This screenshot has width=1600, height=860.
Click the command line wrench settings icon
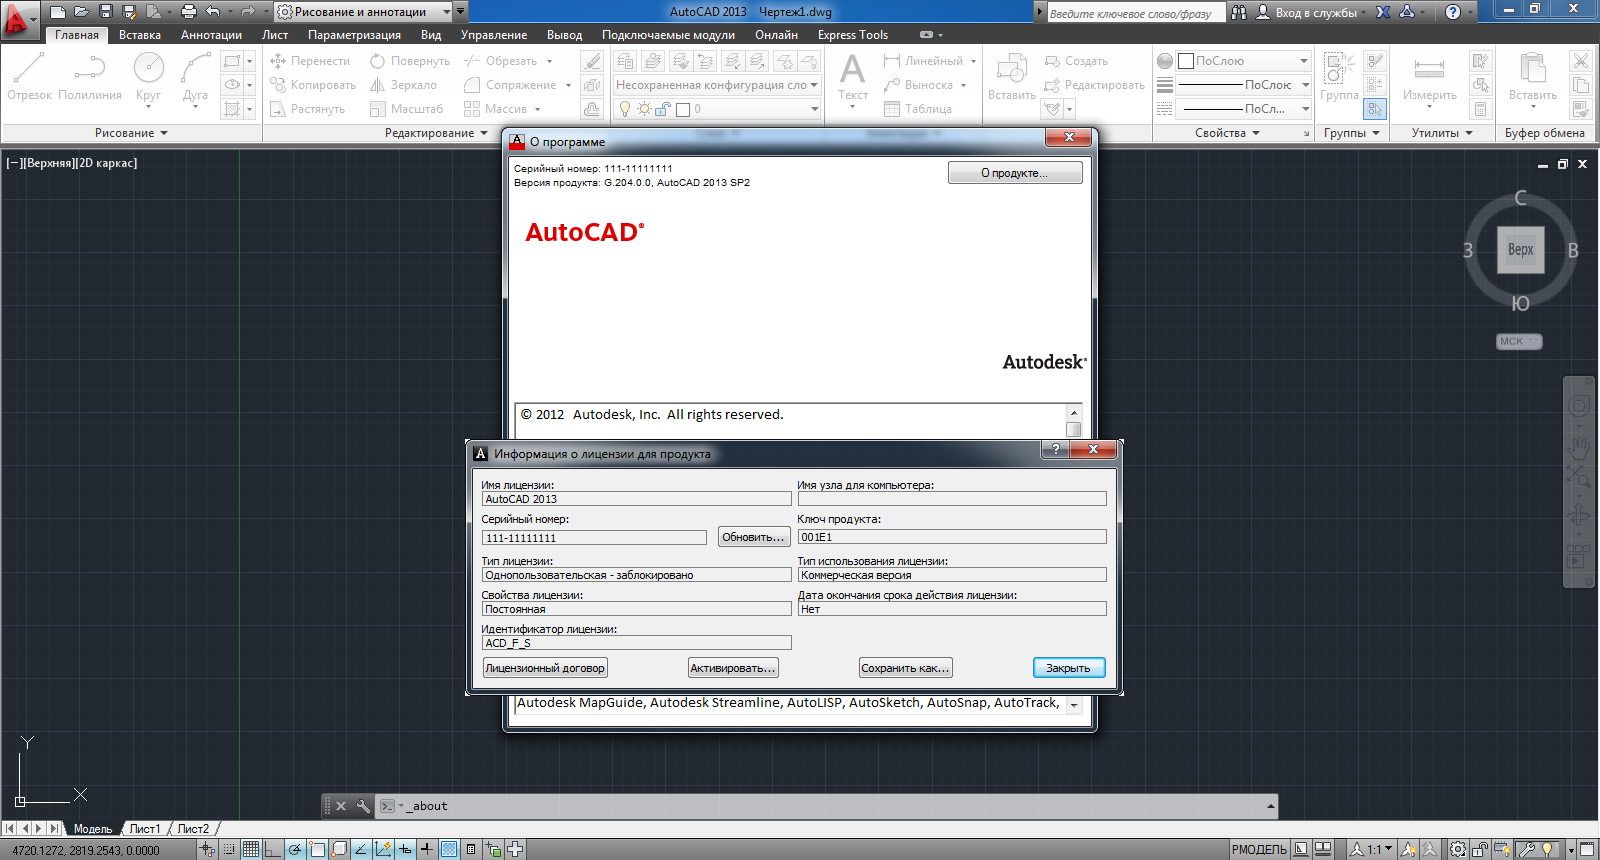(x=363, y=806)
